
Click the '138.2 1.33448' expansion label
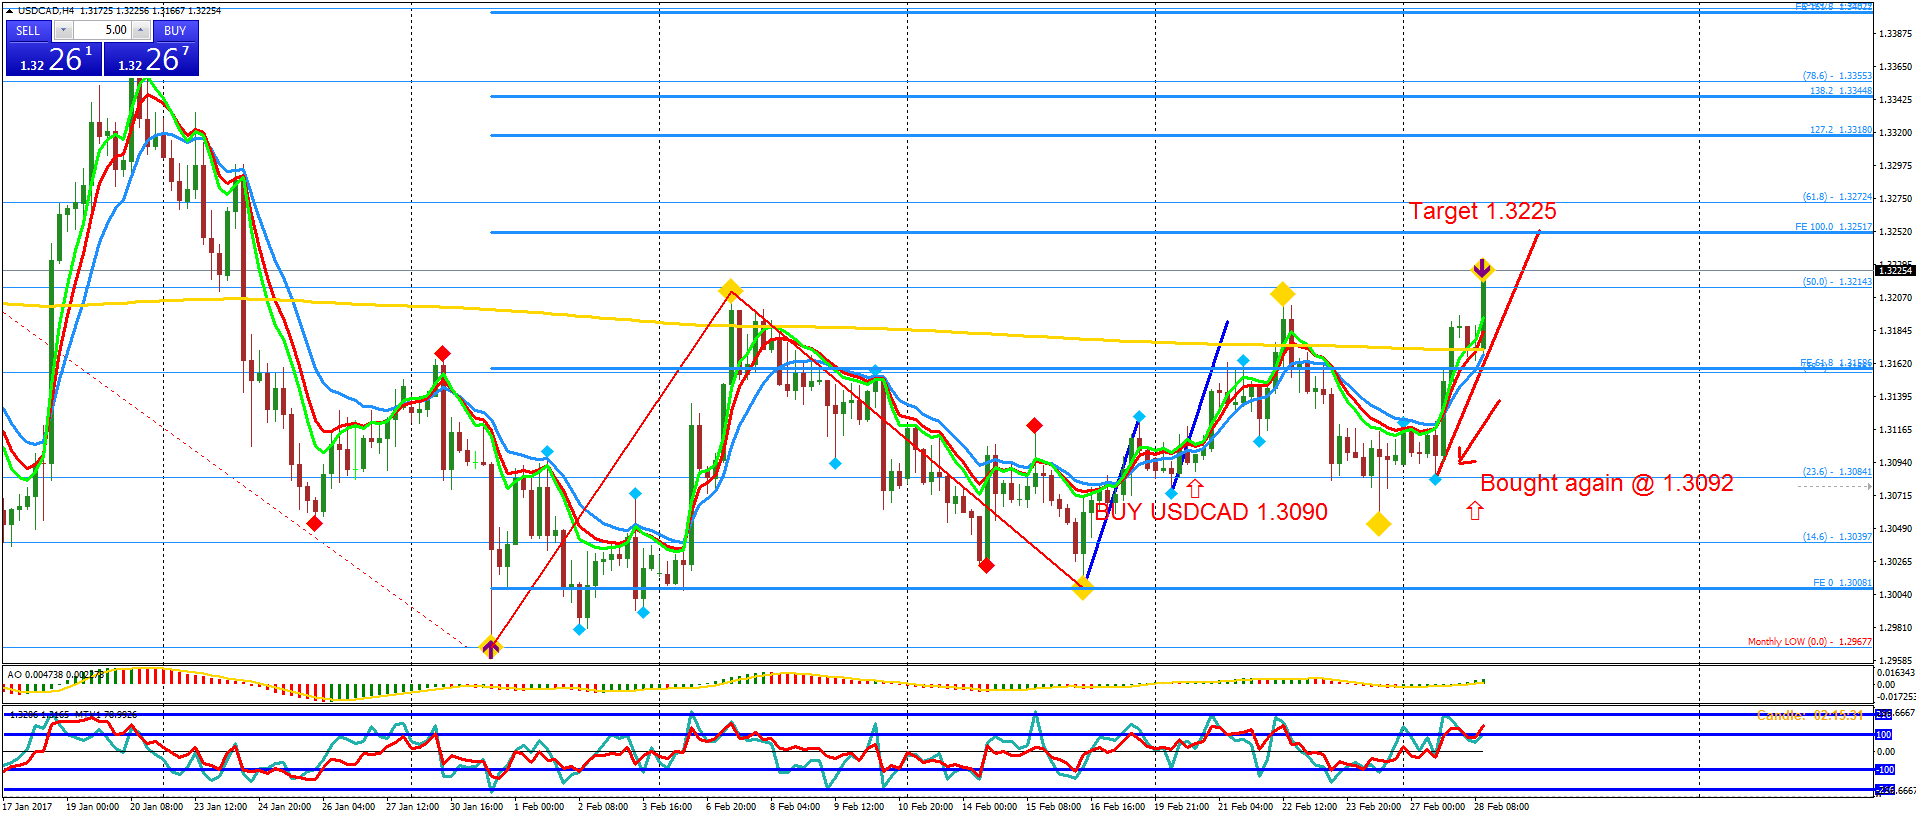click(1841, 91)
